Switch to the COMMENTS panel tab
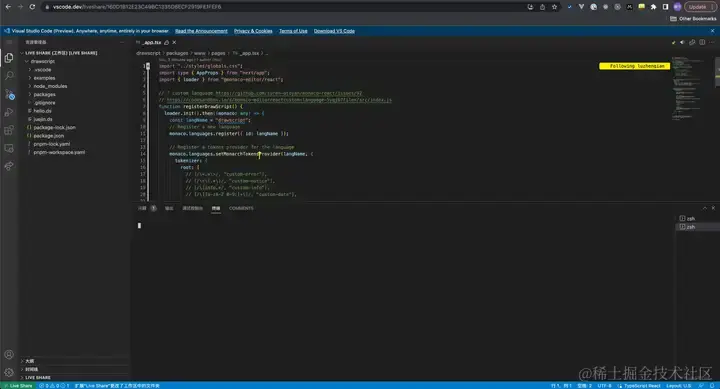 (x=241, y=208)
